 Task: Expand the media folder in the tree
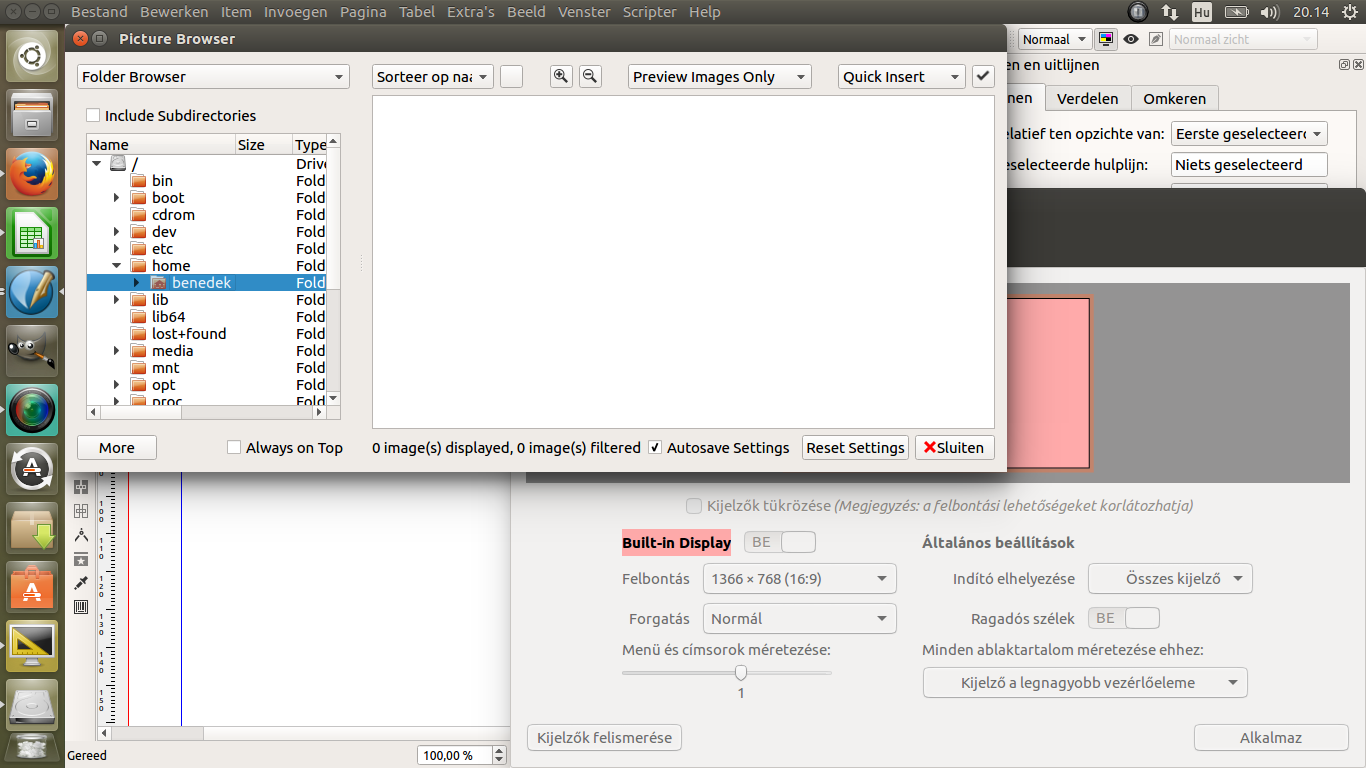117,351
